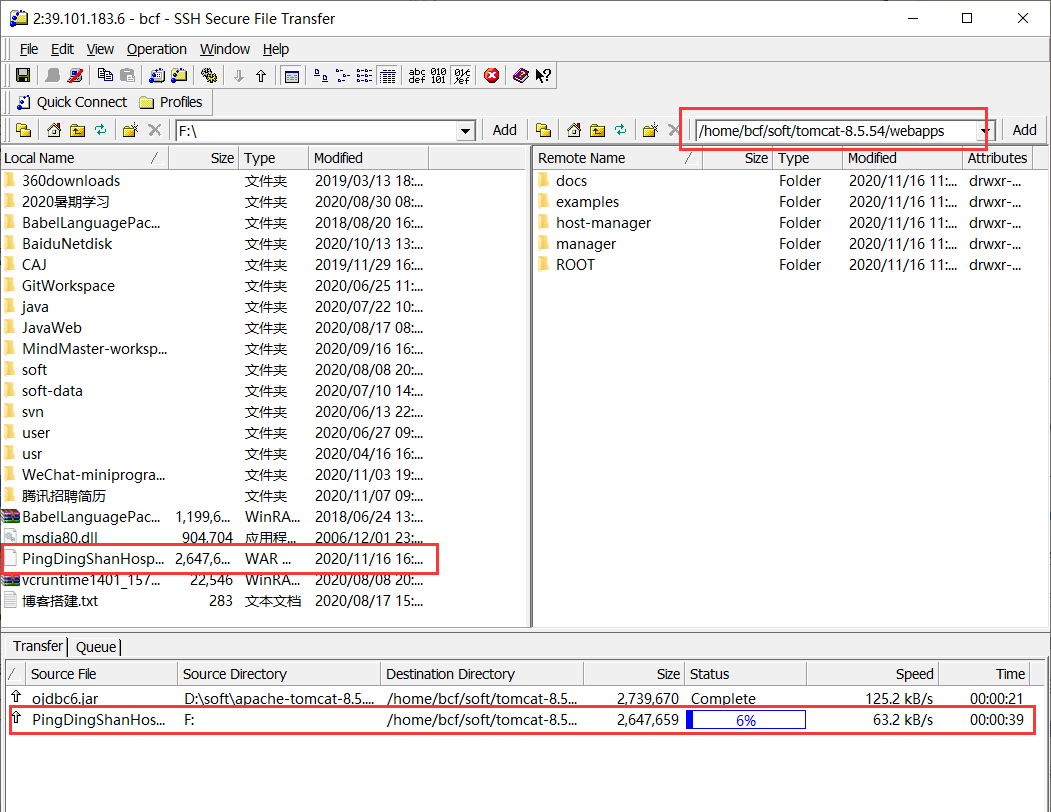Open the Operation menu
The height and width of the screenshot is (812, 1051).
click(156, 49)
